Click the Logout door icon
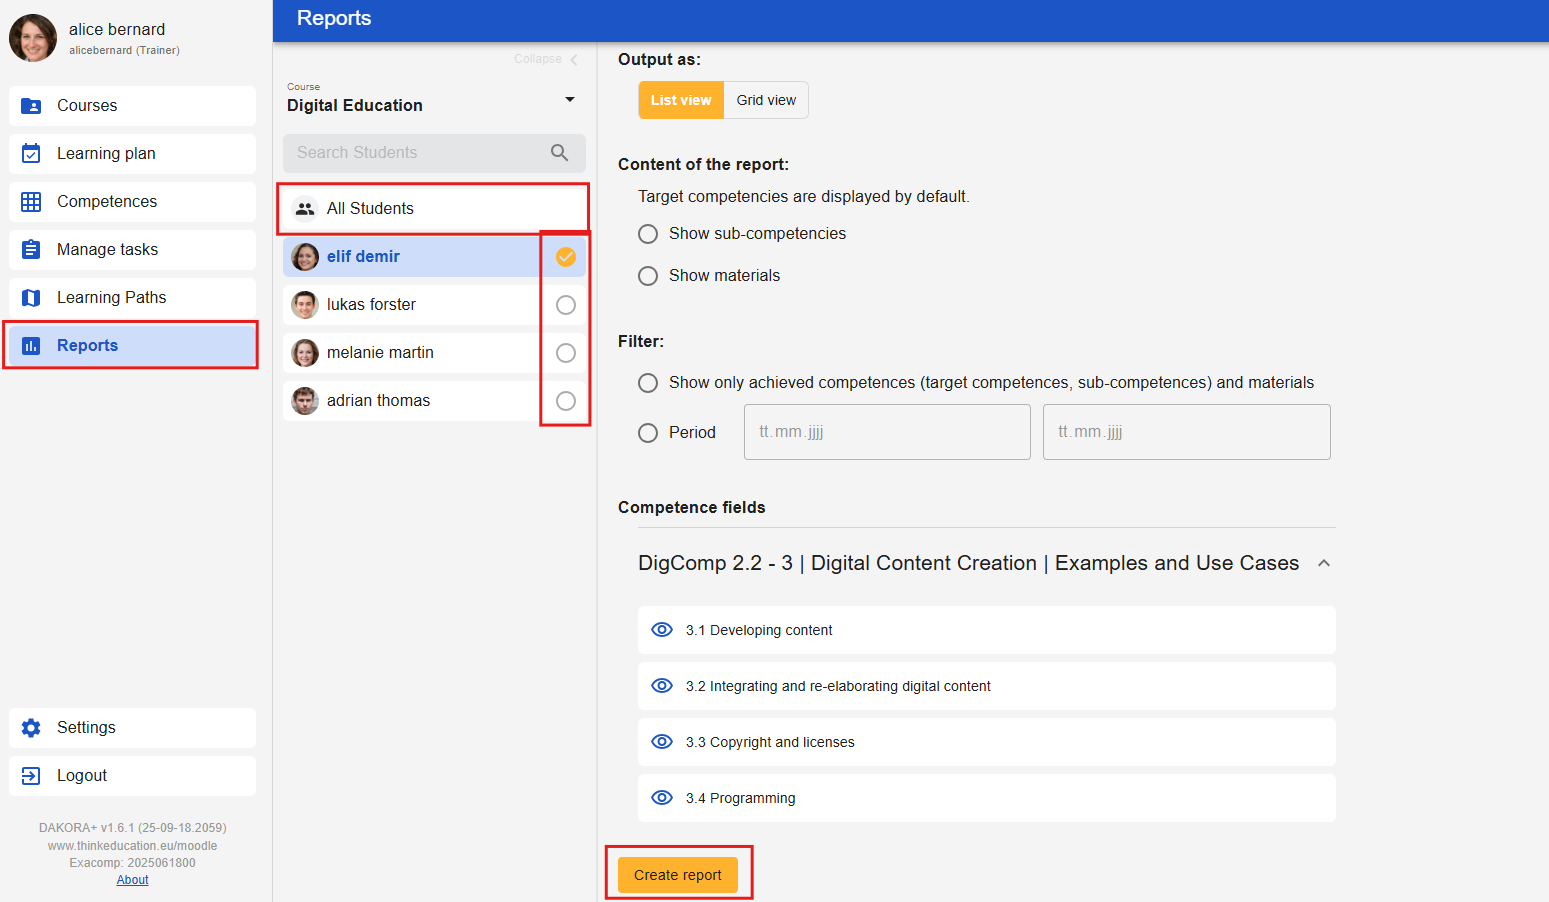 31,776
